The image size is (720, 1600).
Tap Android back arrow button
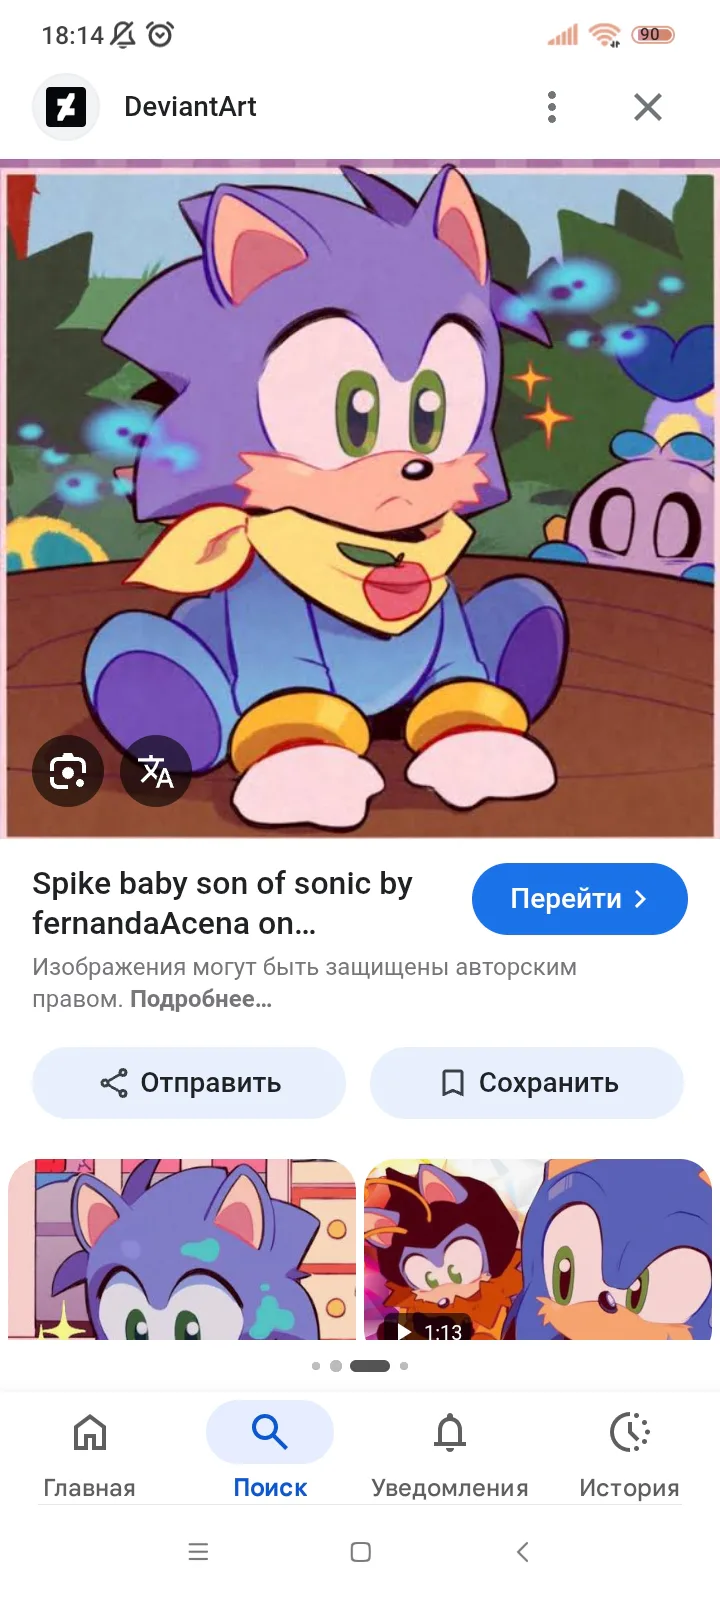(x=522, y=1552)
